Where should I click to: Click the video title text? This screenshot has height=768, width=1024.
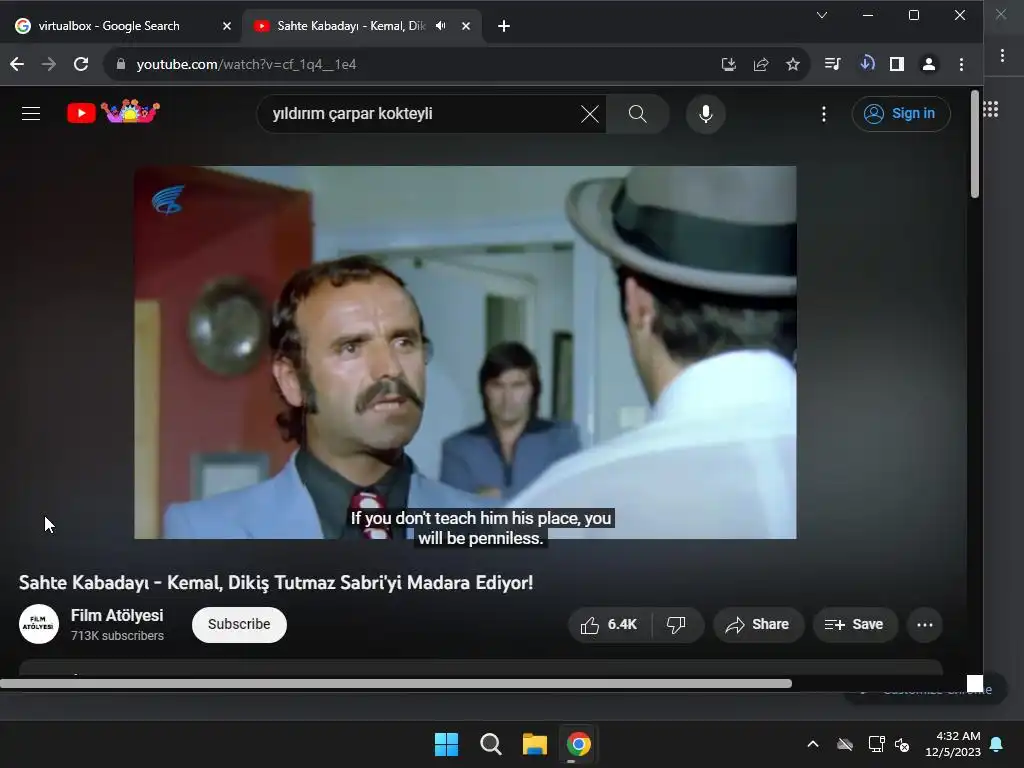(x=276, y=583)
